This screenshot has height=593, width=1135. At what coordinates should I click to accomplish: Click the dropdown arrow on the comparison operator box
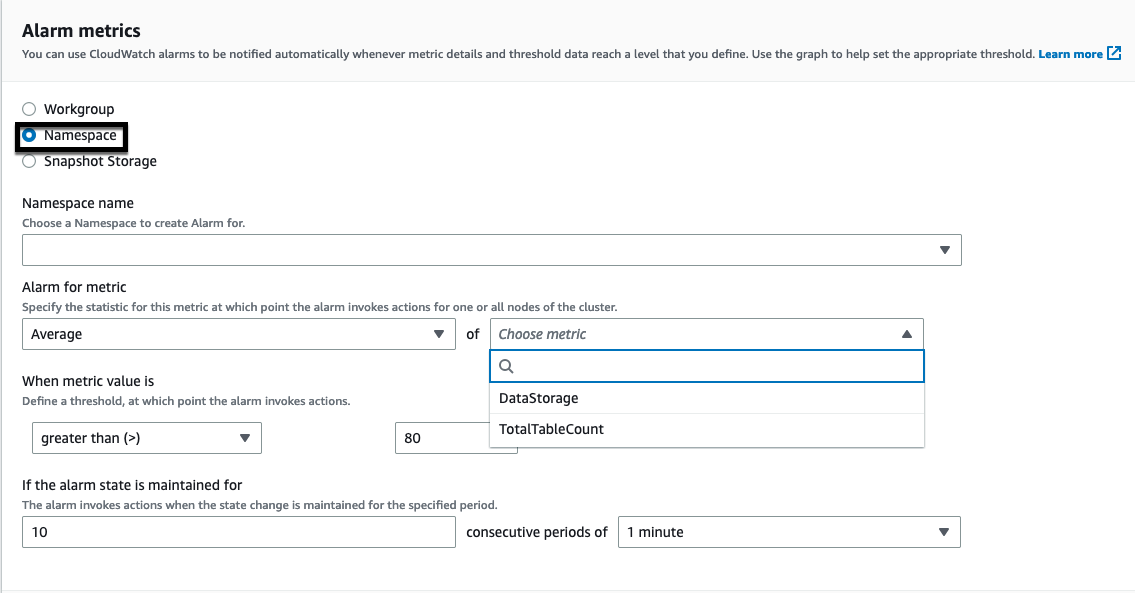coord(246,438)
